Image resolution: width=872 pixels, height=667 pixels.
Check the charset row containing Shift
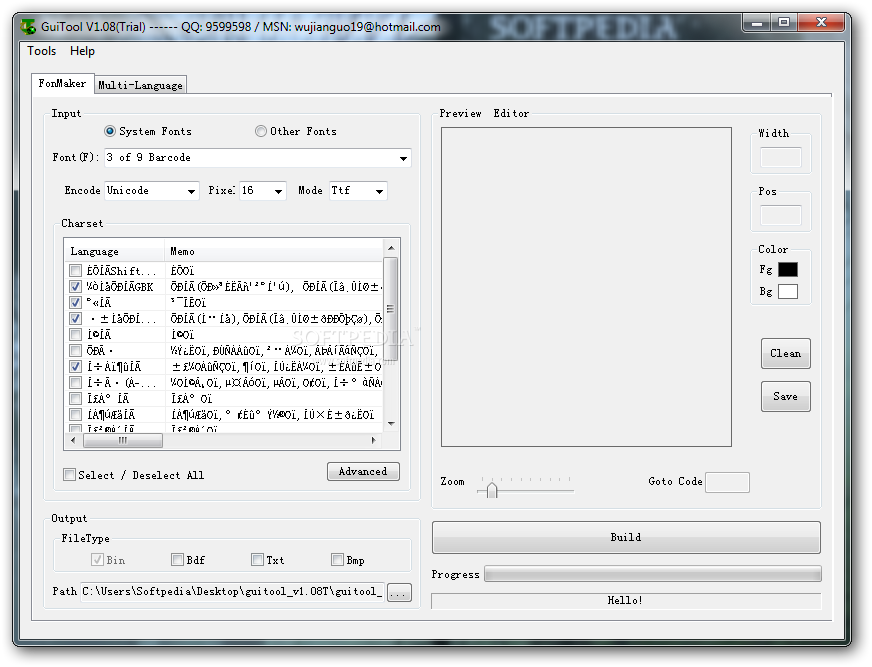(x=75, y=271)
